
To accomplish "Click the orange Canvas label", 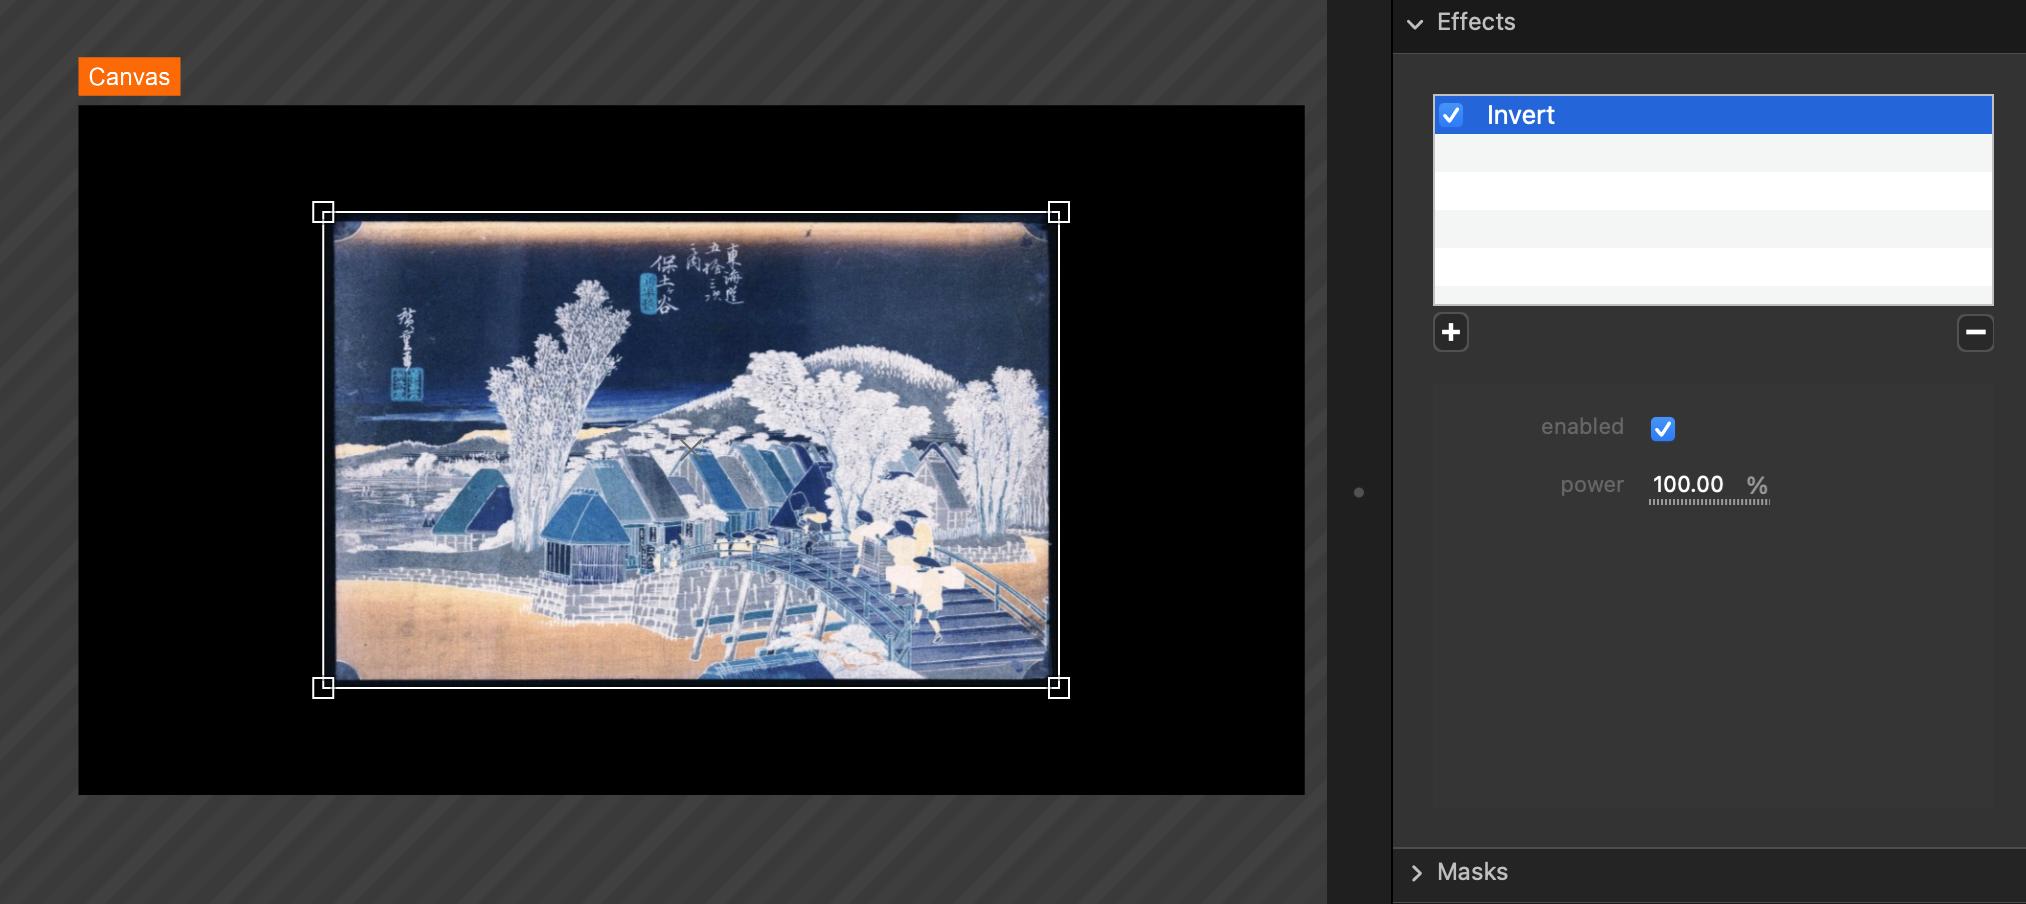I will tap(129, 77).
